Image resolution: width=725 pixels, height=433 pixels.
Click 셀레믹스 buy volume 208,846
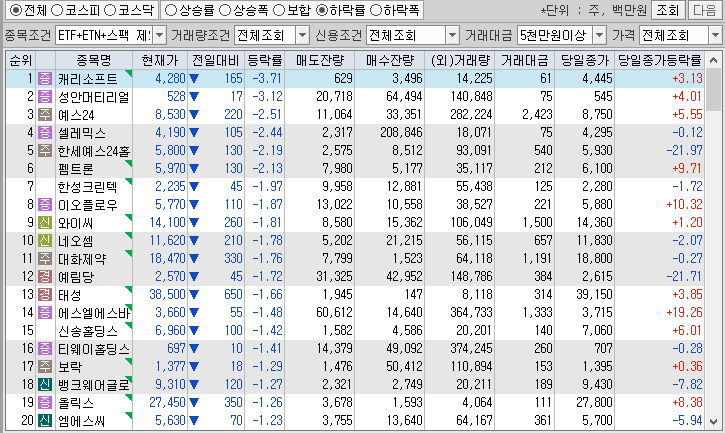401,133
